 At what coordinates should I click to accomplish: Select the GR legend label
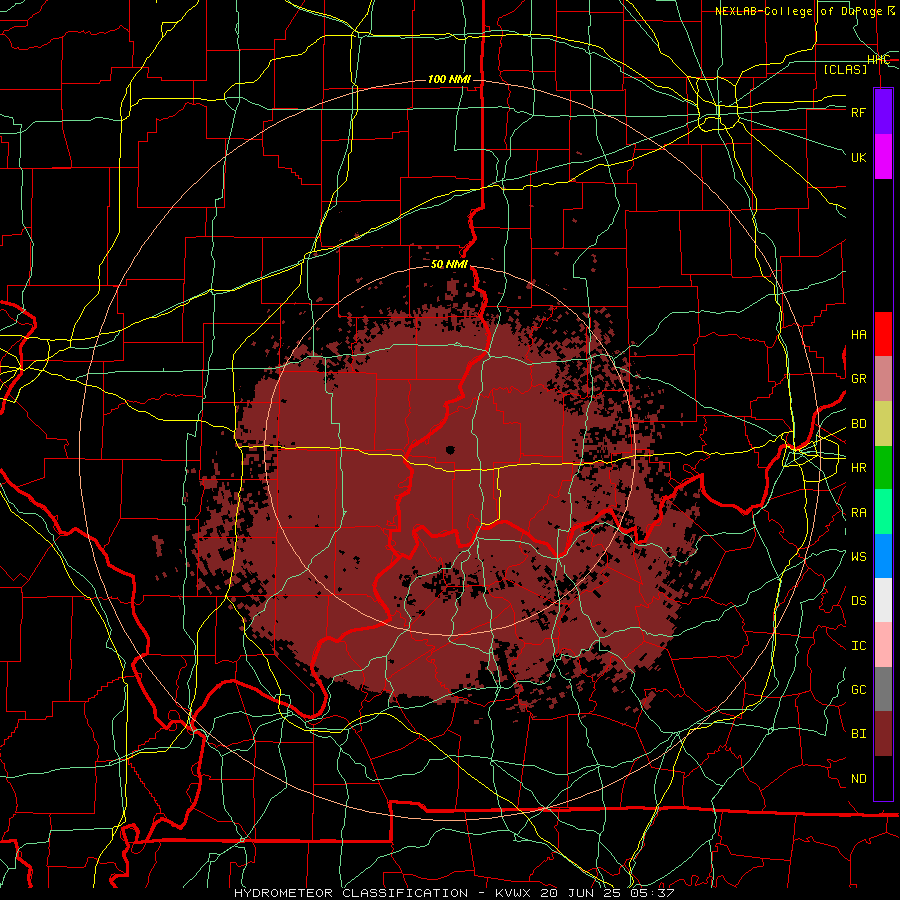click(x=858, y=379)
